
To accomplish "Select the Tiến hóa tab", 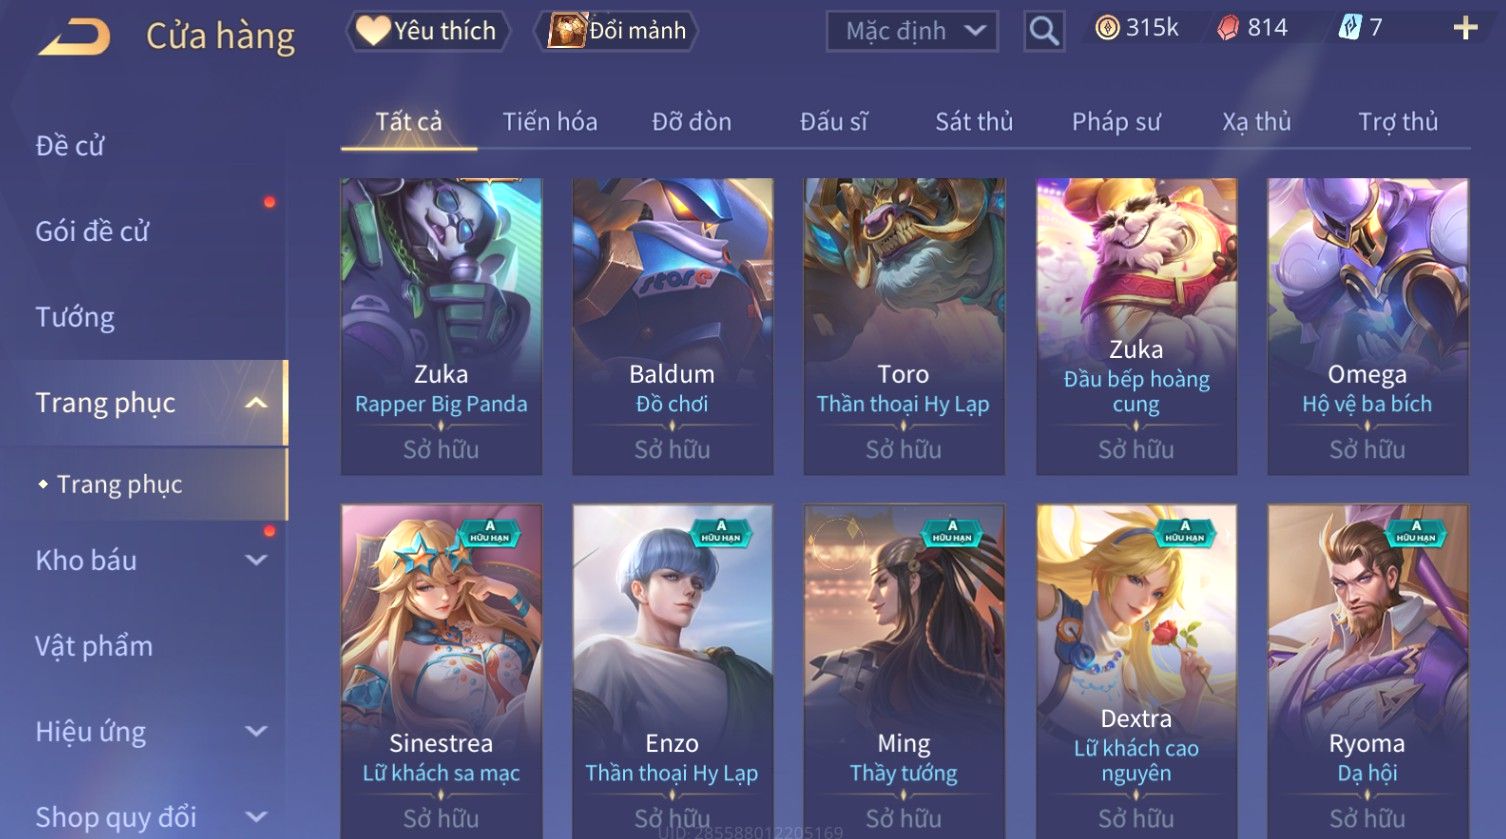I will coord(550,122).
